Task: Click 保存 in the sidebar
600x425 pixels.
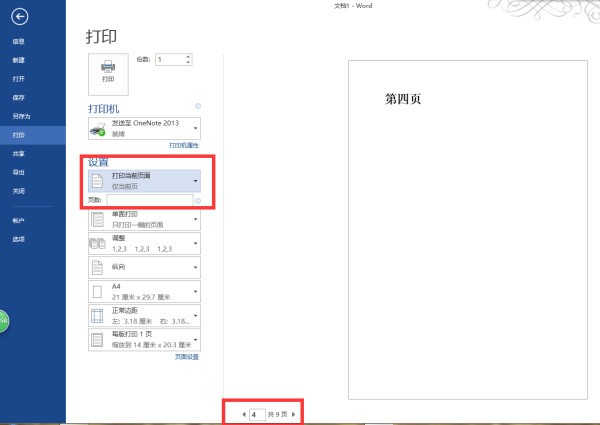Action: tap(18, 98)
